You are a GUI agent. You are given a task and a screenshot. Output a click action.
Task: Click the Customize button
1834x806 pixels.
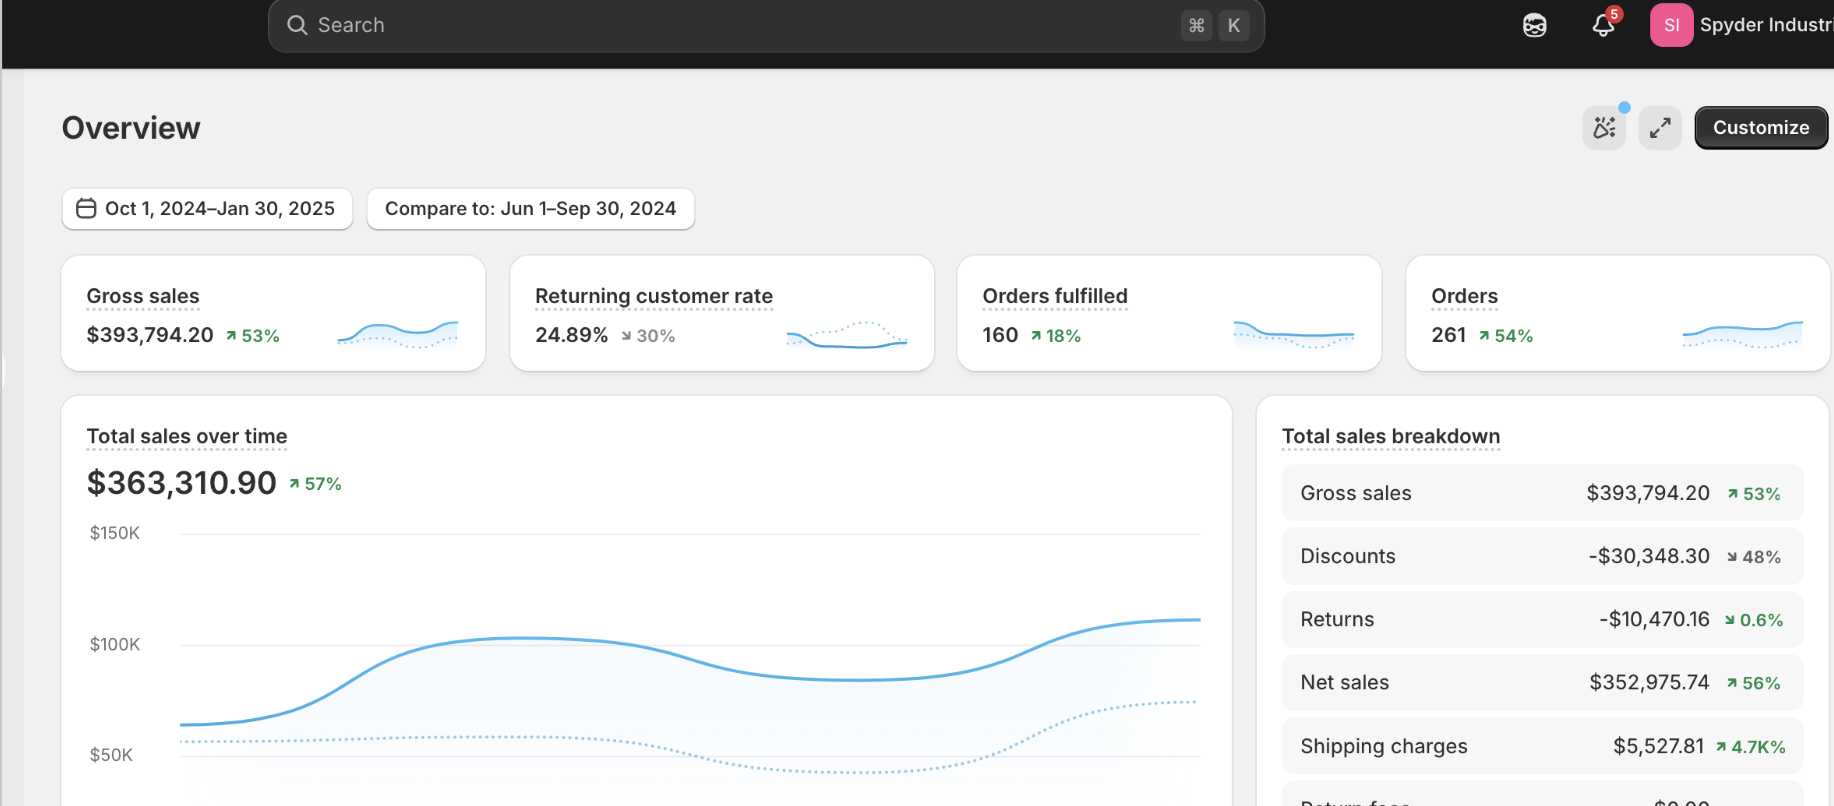click(1761, 128)
